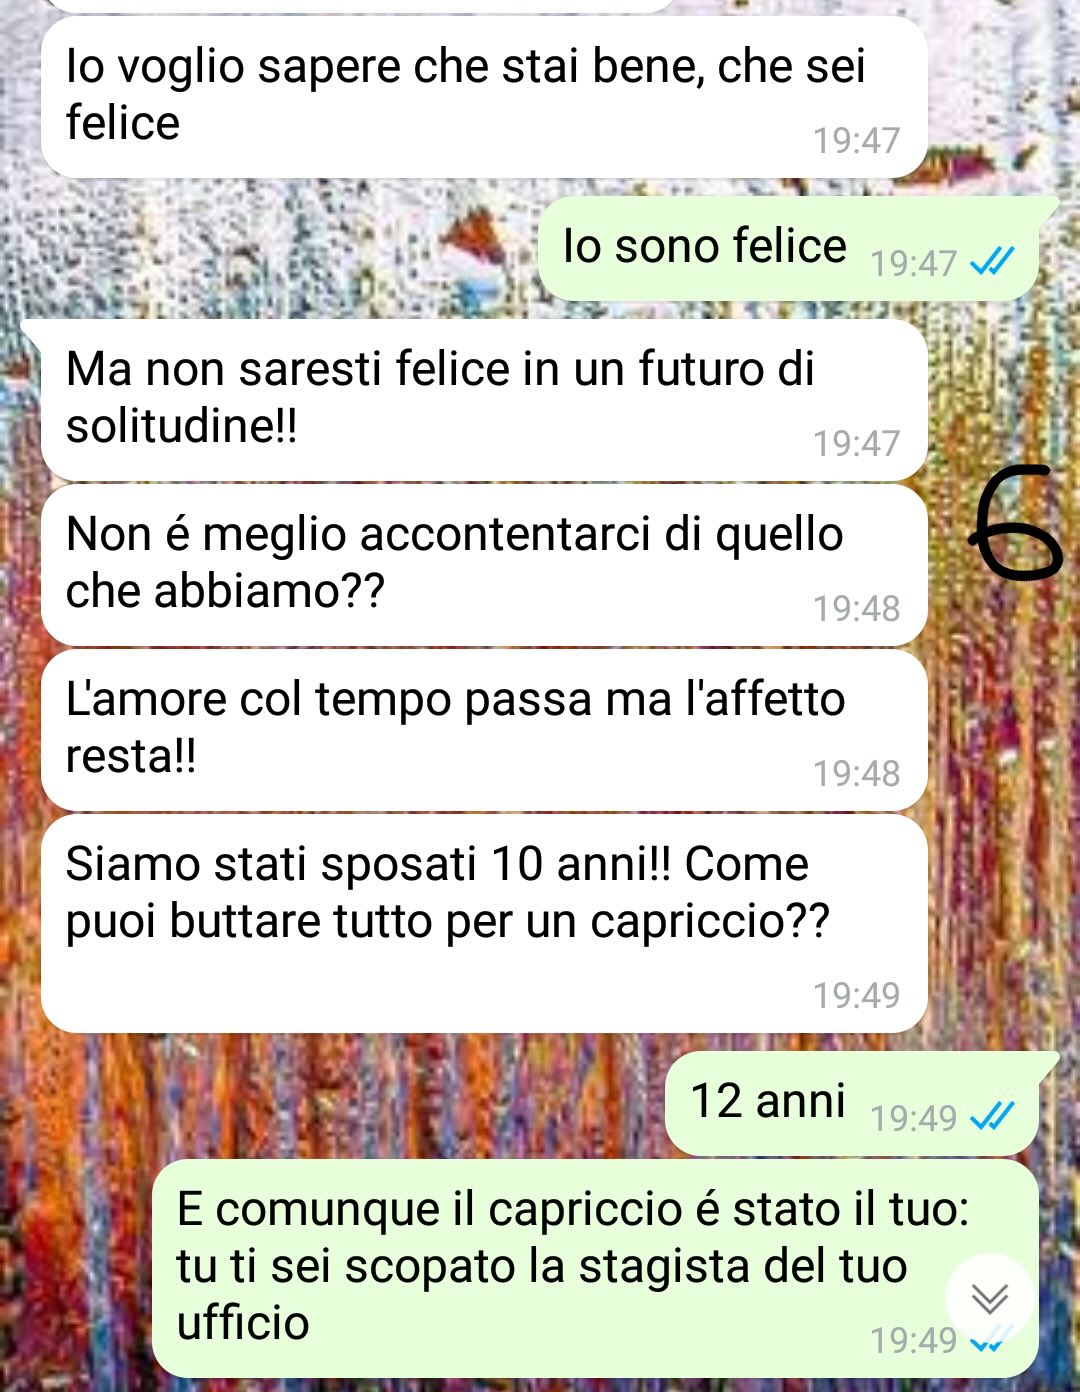Click the 19:47 timestamp on 'Io sono felice'
Image resolution: width=1080 pixels, height=1392 pixels.
point(914,263)
